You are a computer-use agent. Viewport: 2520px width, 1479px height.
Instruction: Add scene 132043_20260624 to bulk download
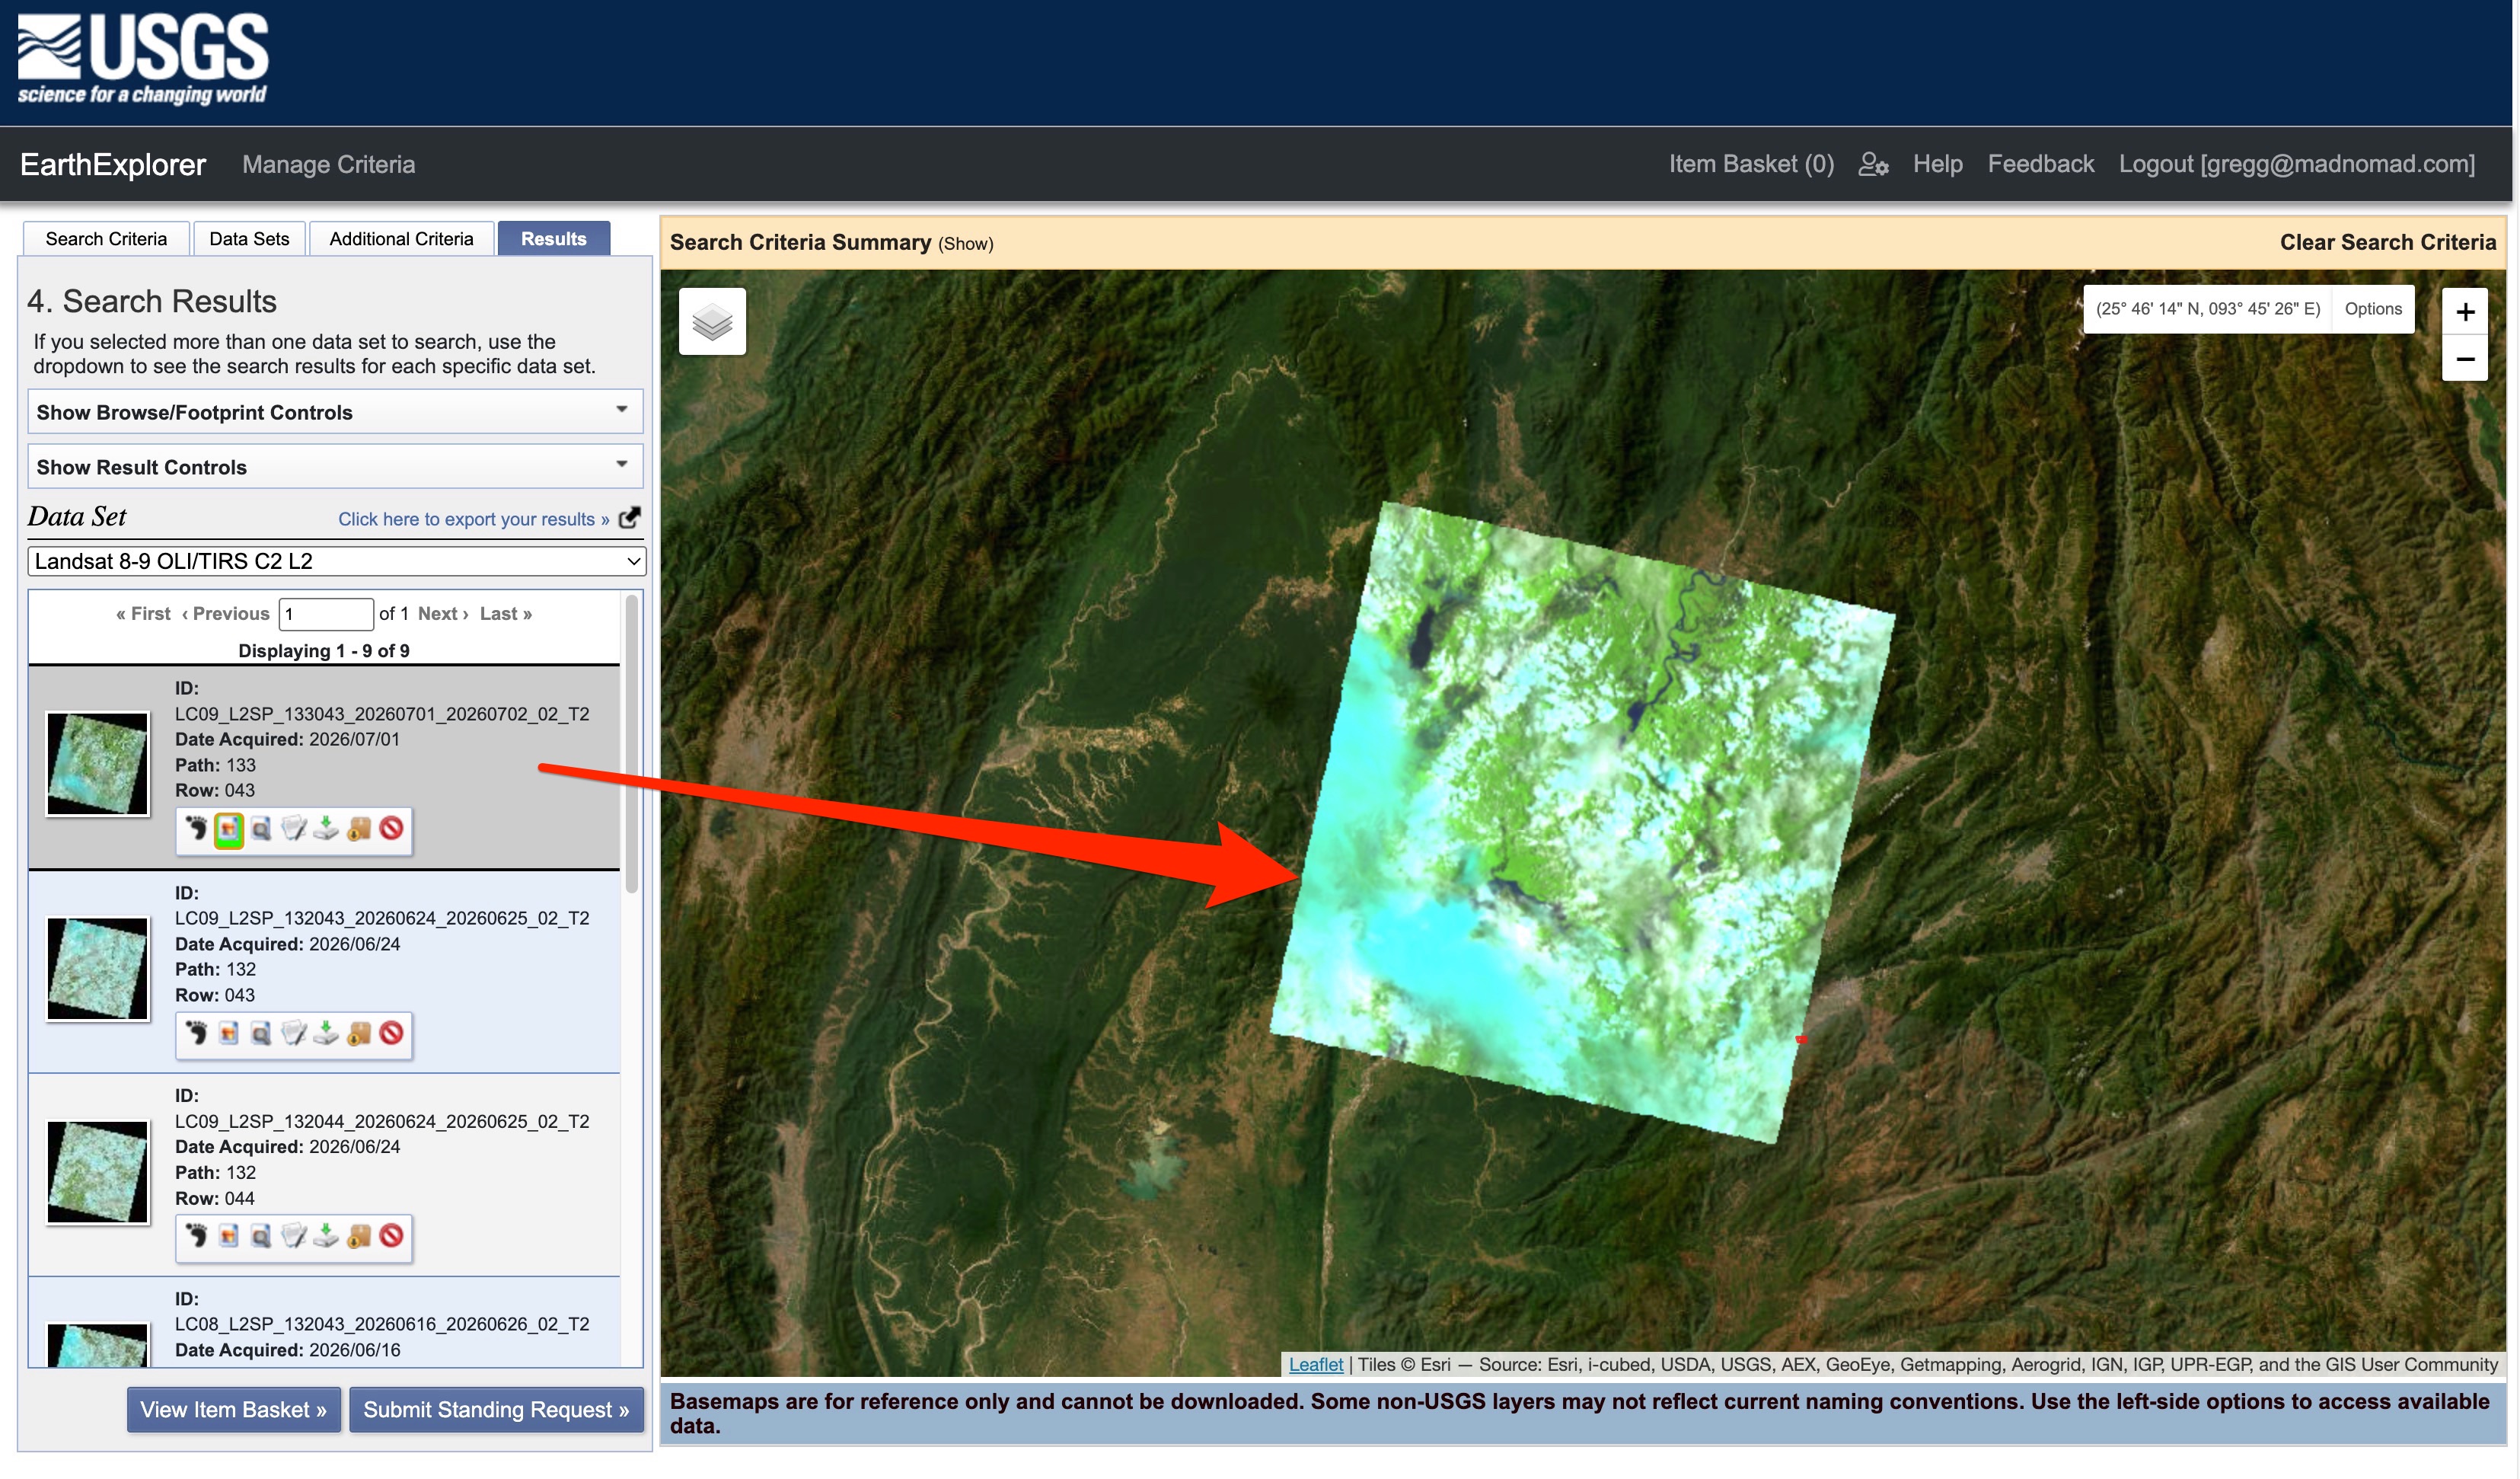click(359, 1033)
